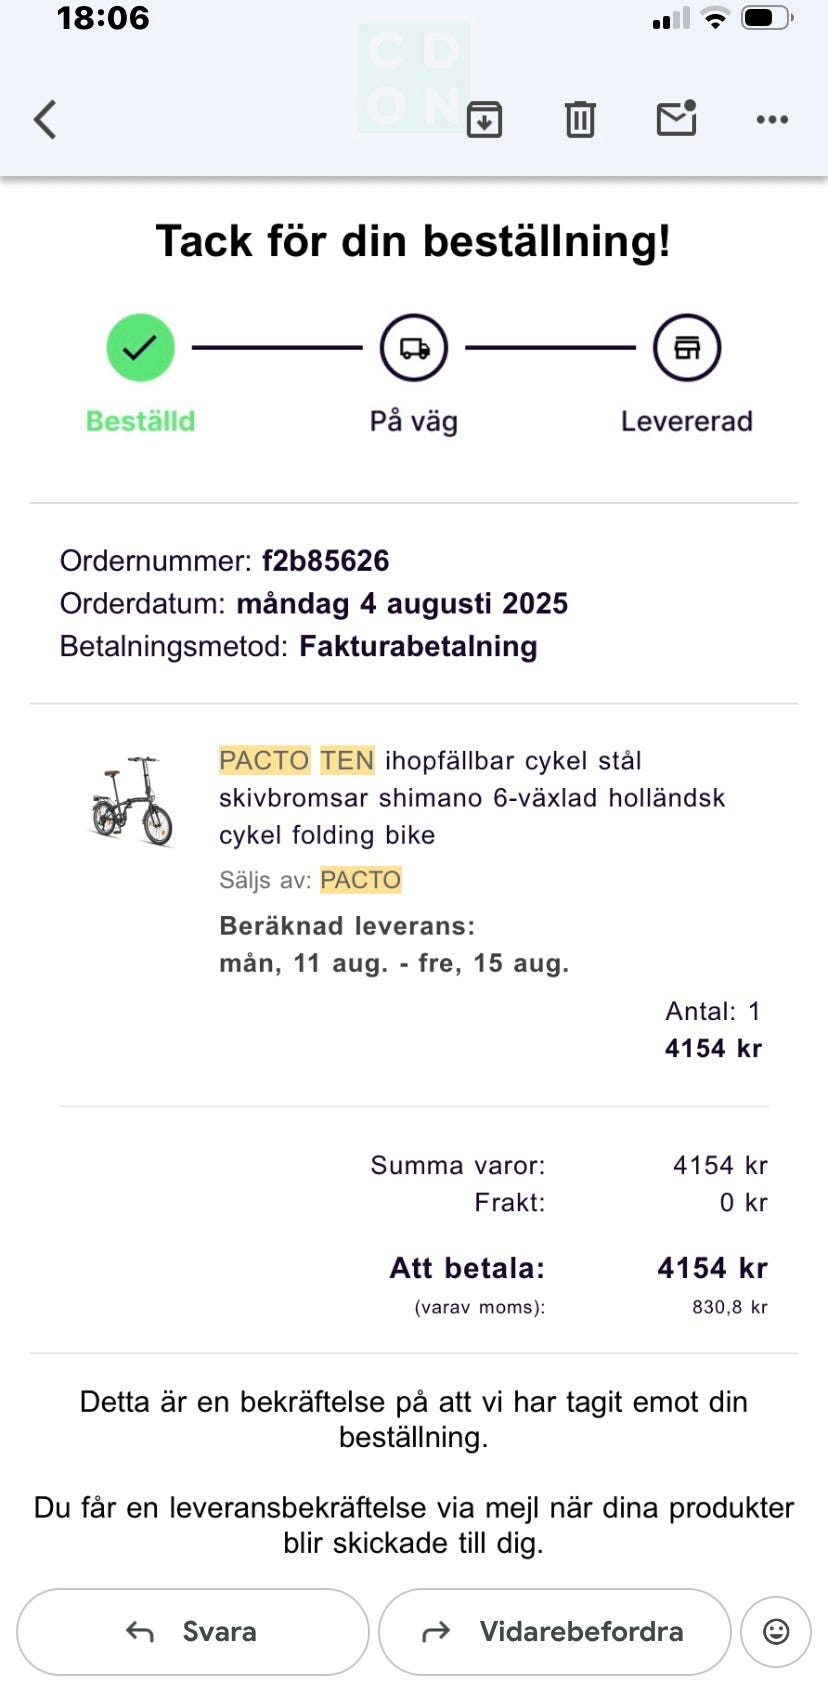Viewport: 828px width, 1692px height.
Task: Tap the green Beställd checkmark icon
Action: coord(141,348)
